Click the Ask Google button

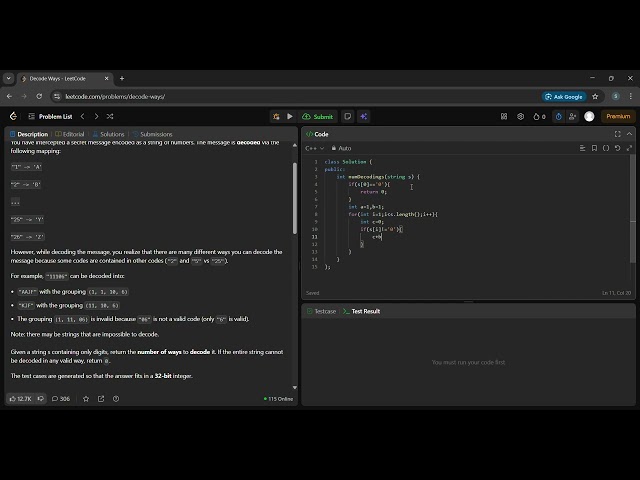pos(564,97)
